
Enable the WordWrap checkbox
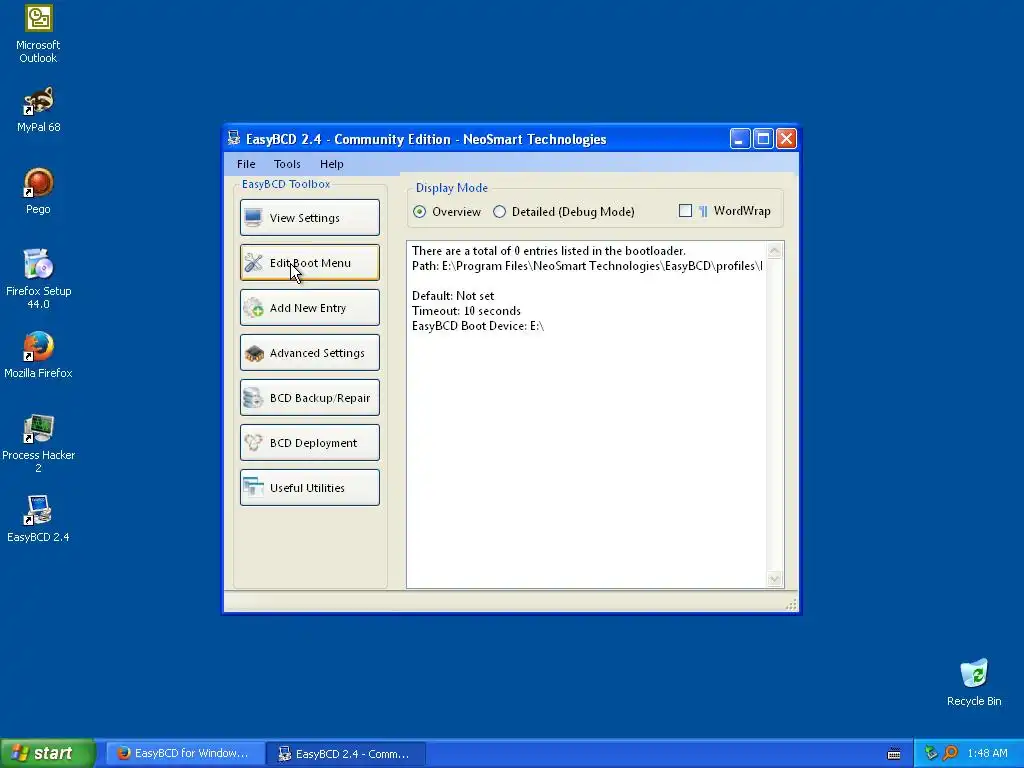685,210
